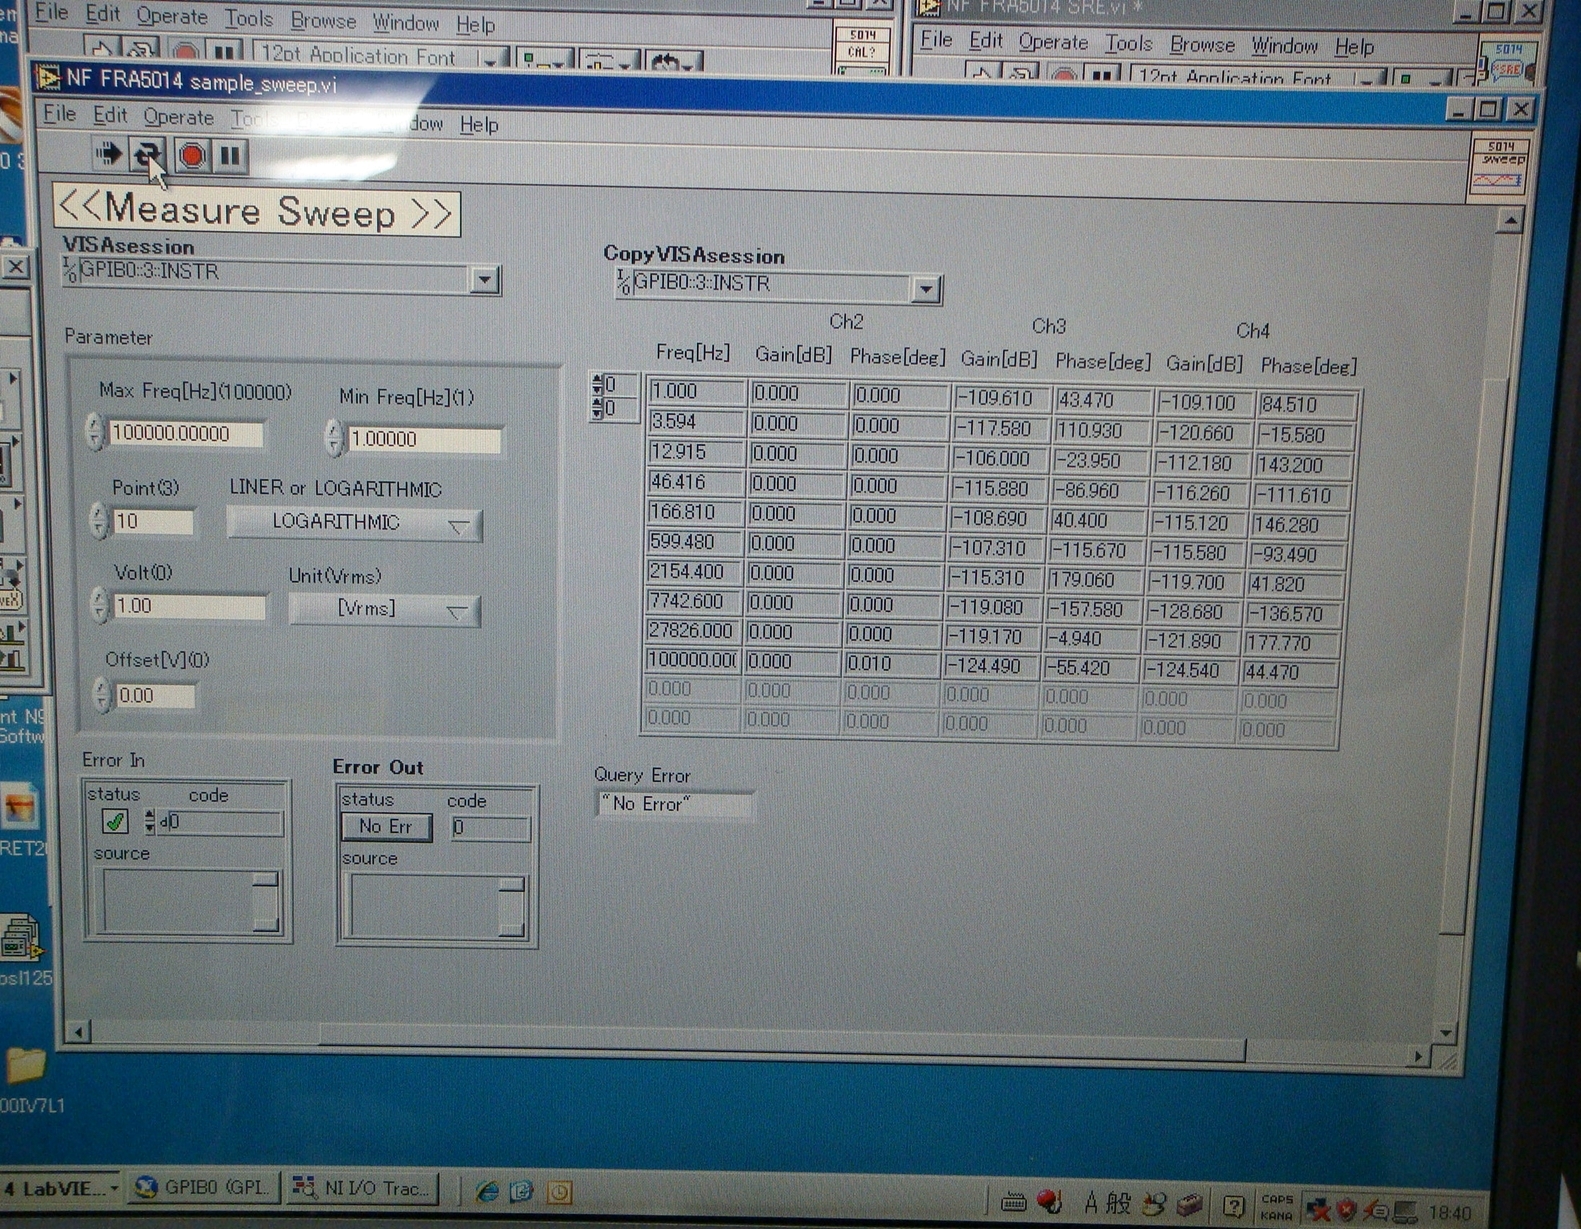Click the vertical scrollbar down arrow
This screenshot has width=1581, height=1229.
1445,1032
